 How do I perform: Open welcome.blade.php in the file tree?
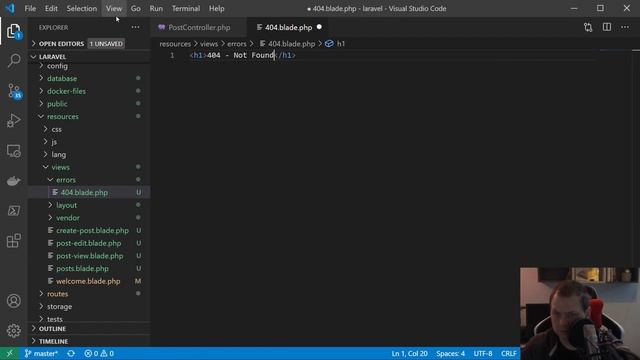[88, 281]
